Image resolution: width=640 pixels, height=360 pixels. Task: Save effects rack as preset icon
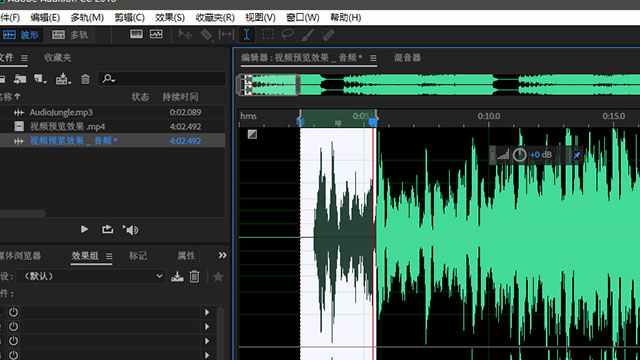(177, 276)
